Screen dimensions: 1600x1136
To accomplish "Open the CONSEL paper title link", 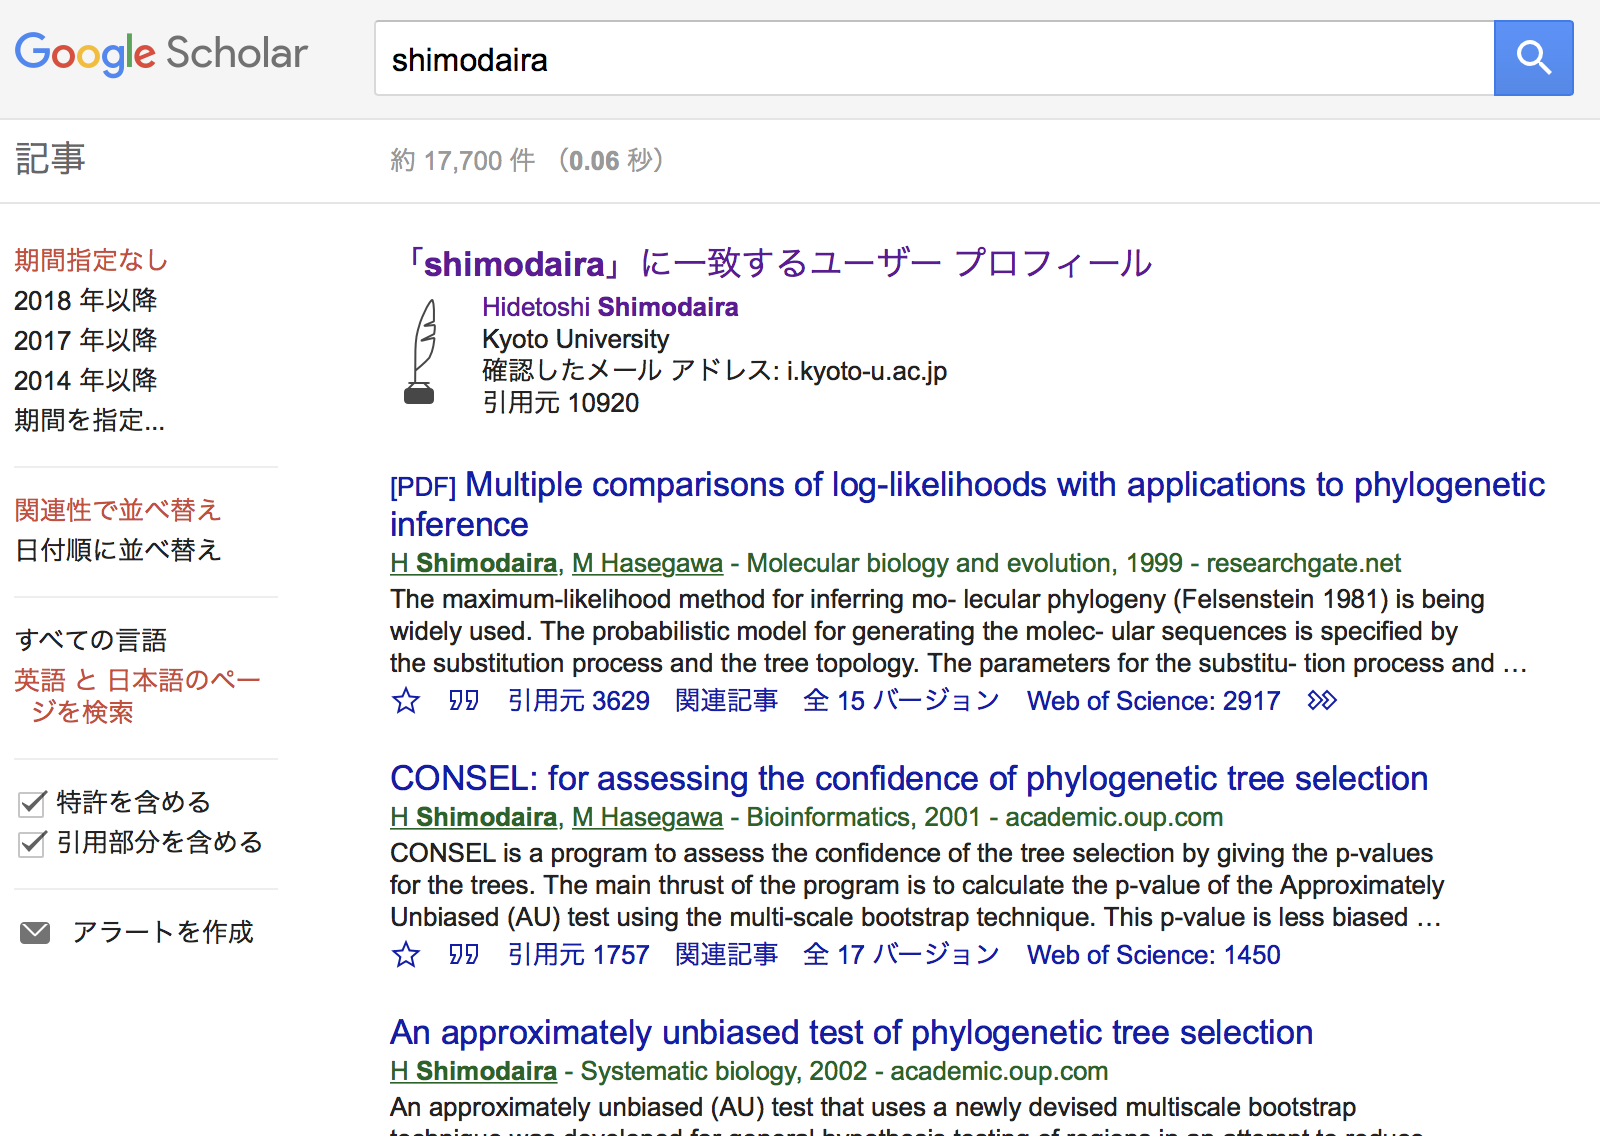I will pos(909,778).
